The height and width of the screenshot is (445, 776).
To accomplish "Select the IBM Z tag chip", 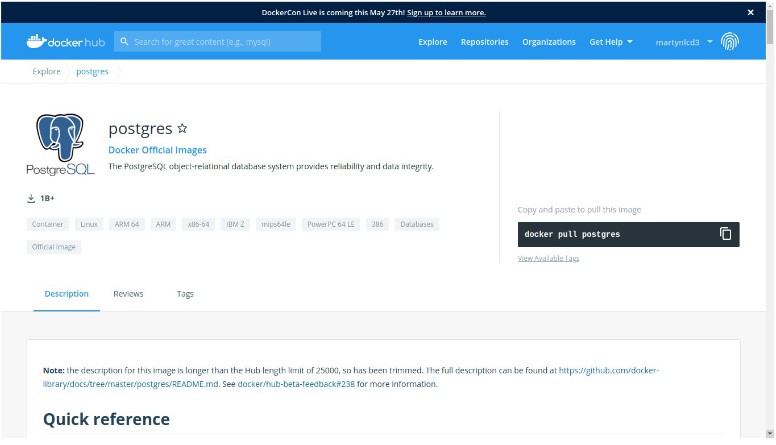I will click(x=235, y=224).
